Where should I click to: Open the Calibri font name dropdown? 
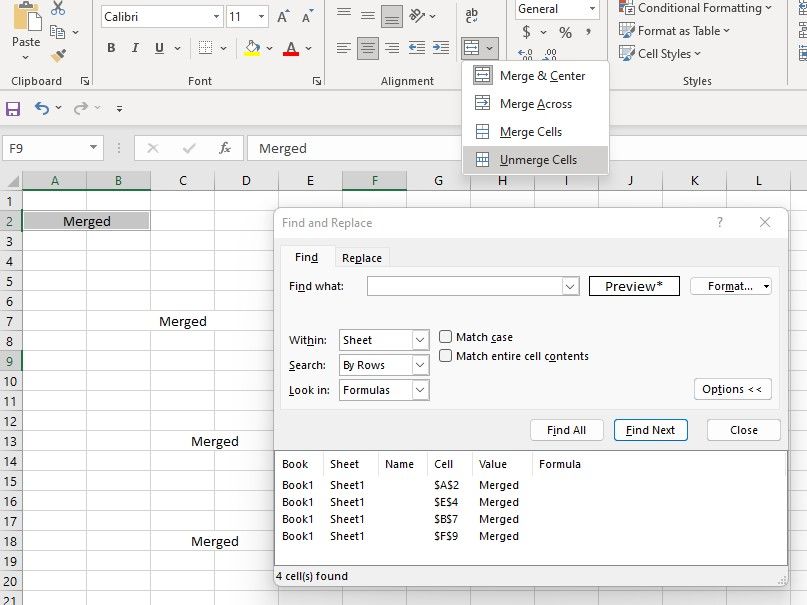216,17
